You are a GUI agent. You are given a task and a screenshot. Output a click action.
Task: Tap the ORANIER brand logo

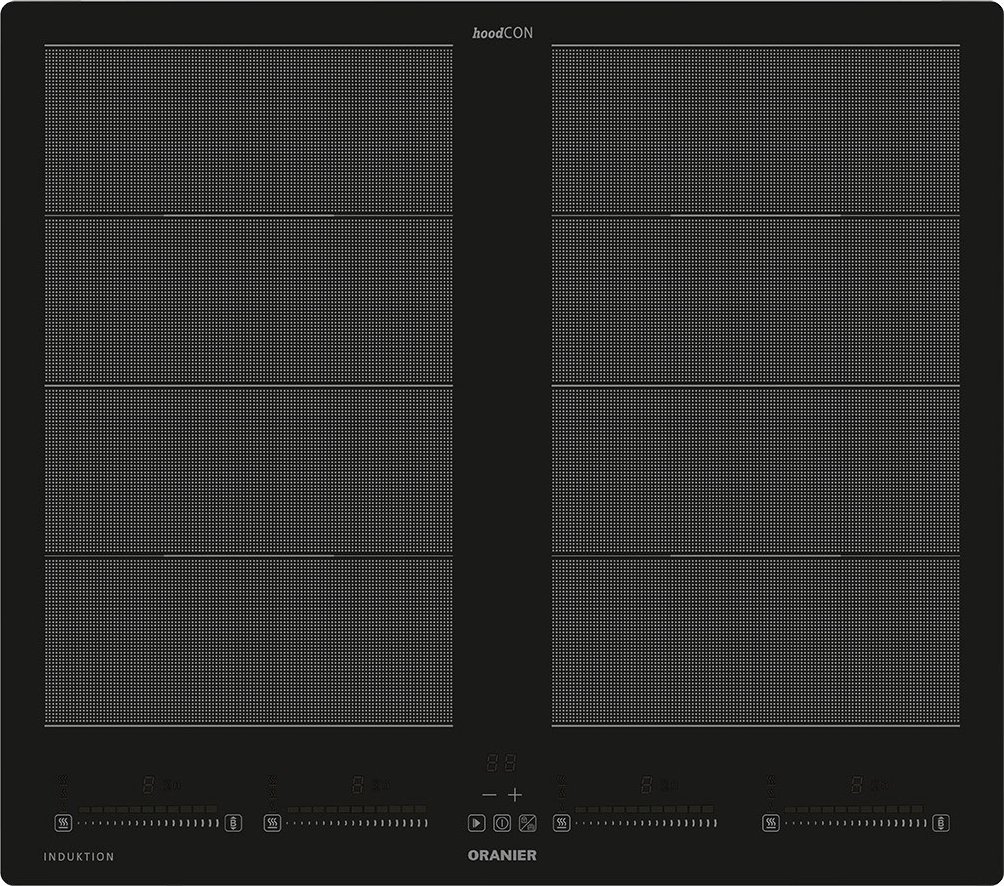pyautogui.click(x=502, y=856)
